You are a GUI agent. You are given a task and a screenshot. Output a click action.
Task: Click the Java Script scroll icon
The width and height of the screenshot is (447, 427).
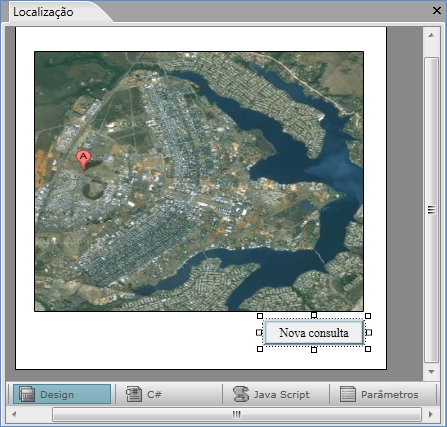[x=241, y=394]
